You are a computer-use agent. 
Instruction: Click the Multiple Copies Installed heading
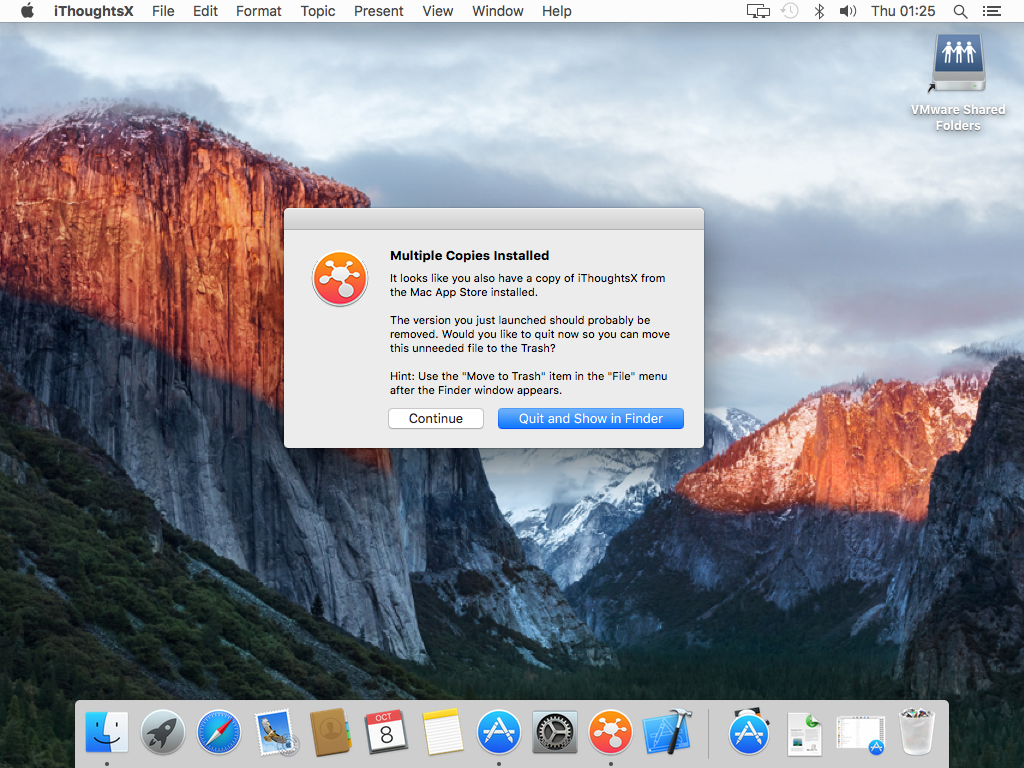coord(470,255)
